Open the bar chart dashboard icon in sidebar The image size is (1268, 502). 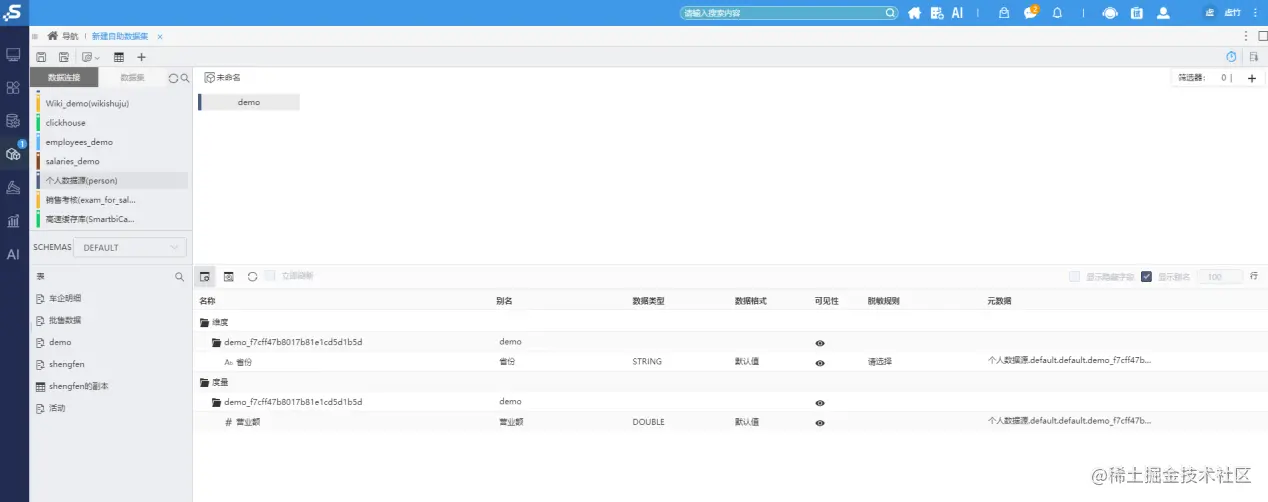(x=13, y=221)
